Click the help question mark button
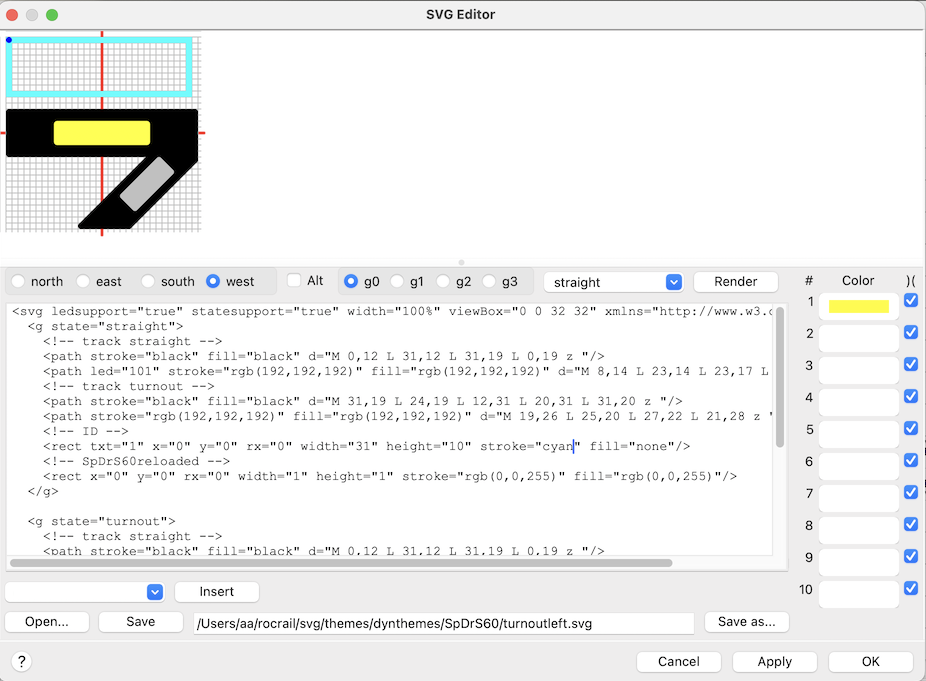Screen dimensions: 926x681 [21, 661]
